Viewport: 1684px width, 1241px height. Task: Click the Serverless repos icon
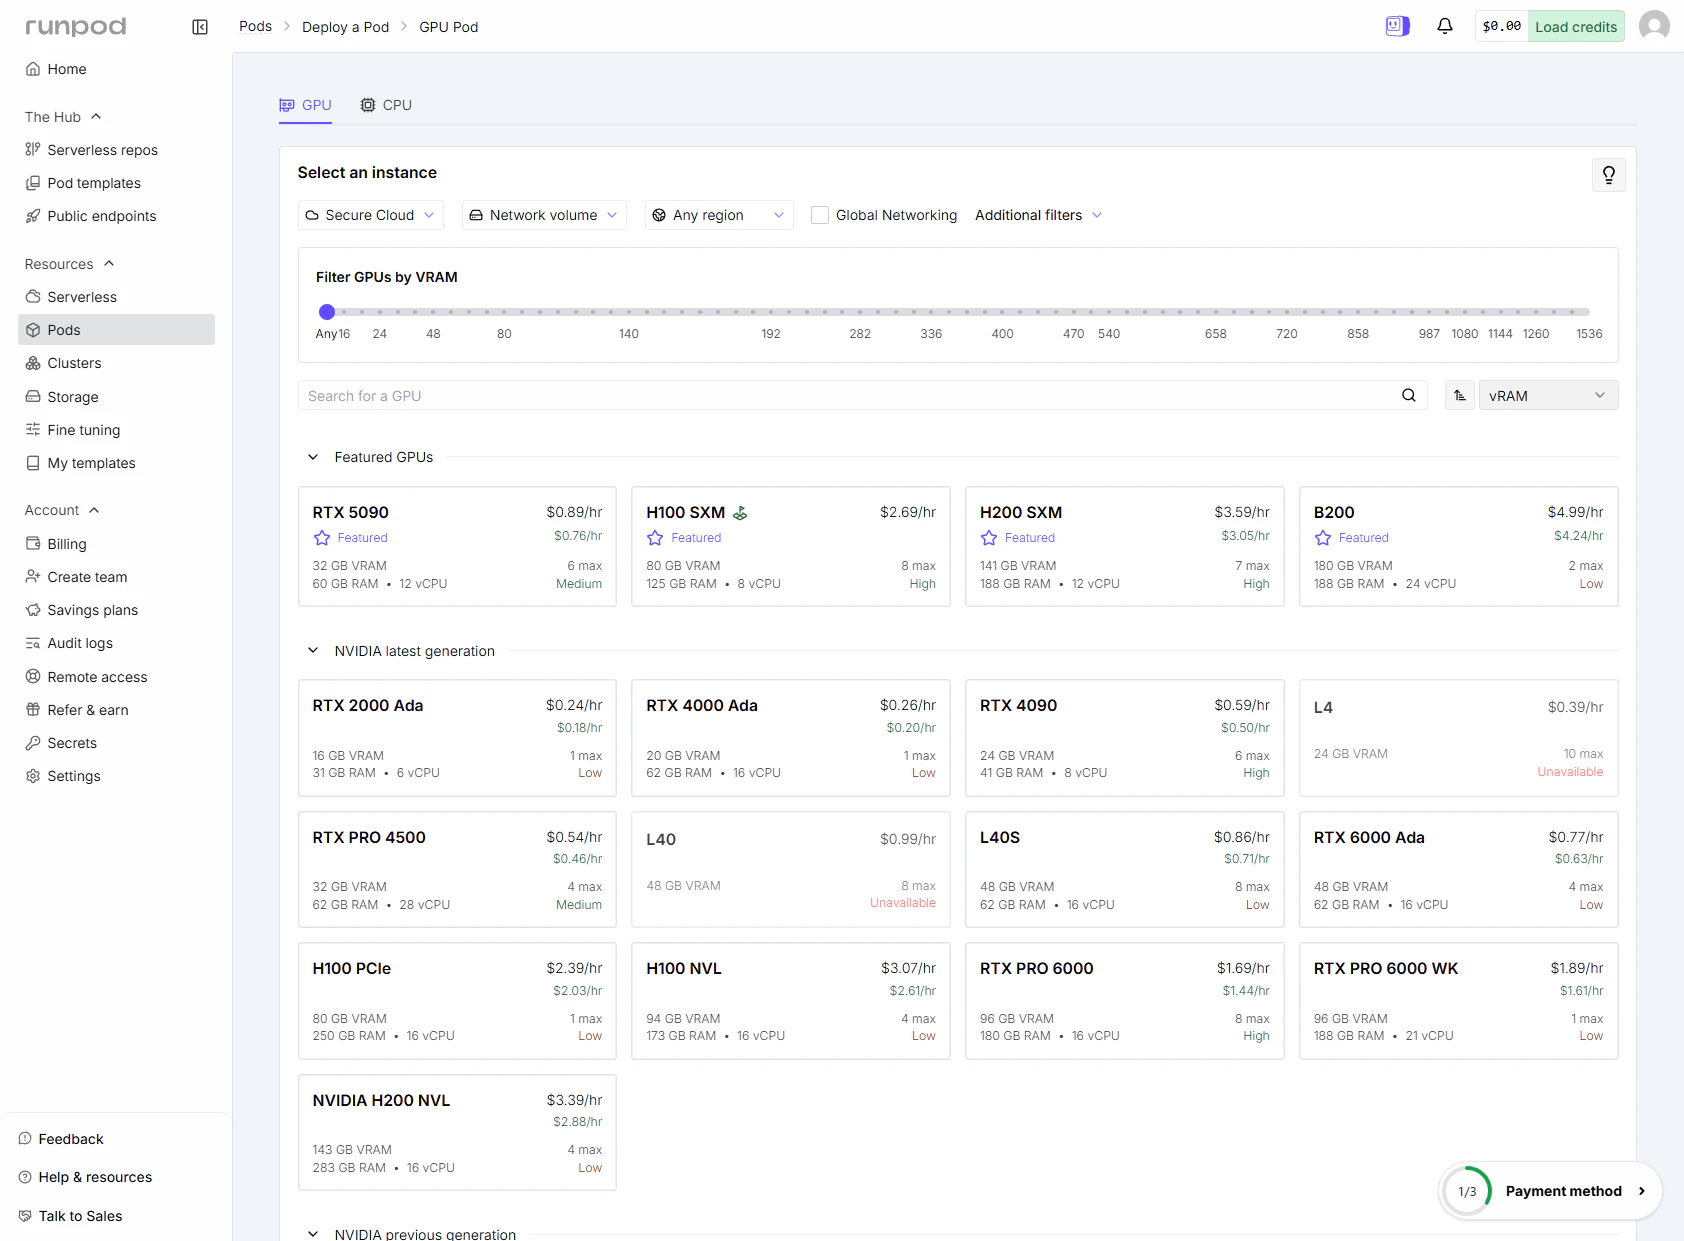click(33, 150)
